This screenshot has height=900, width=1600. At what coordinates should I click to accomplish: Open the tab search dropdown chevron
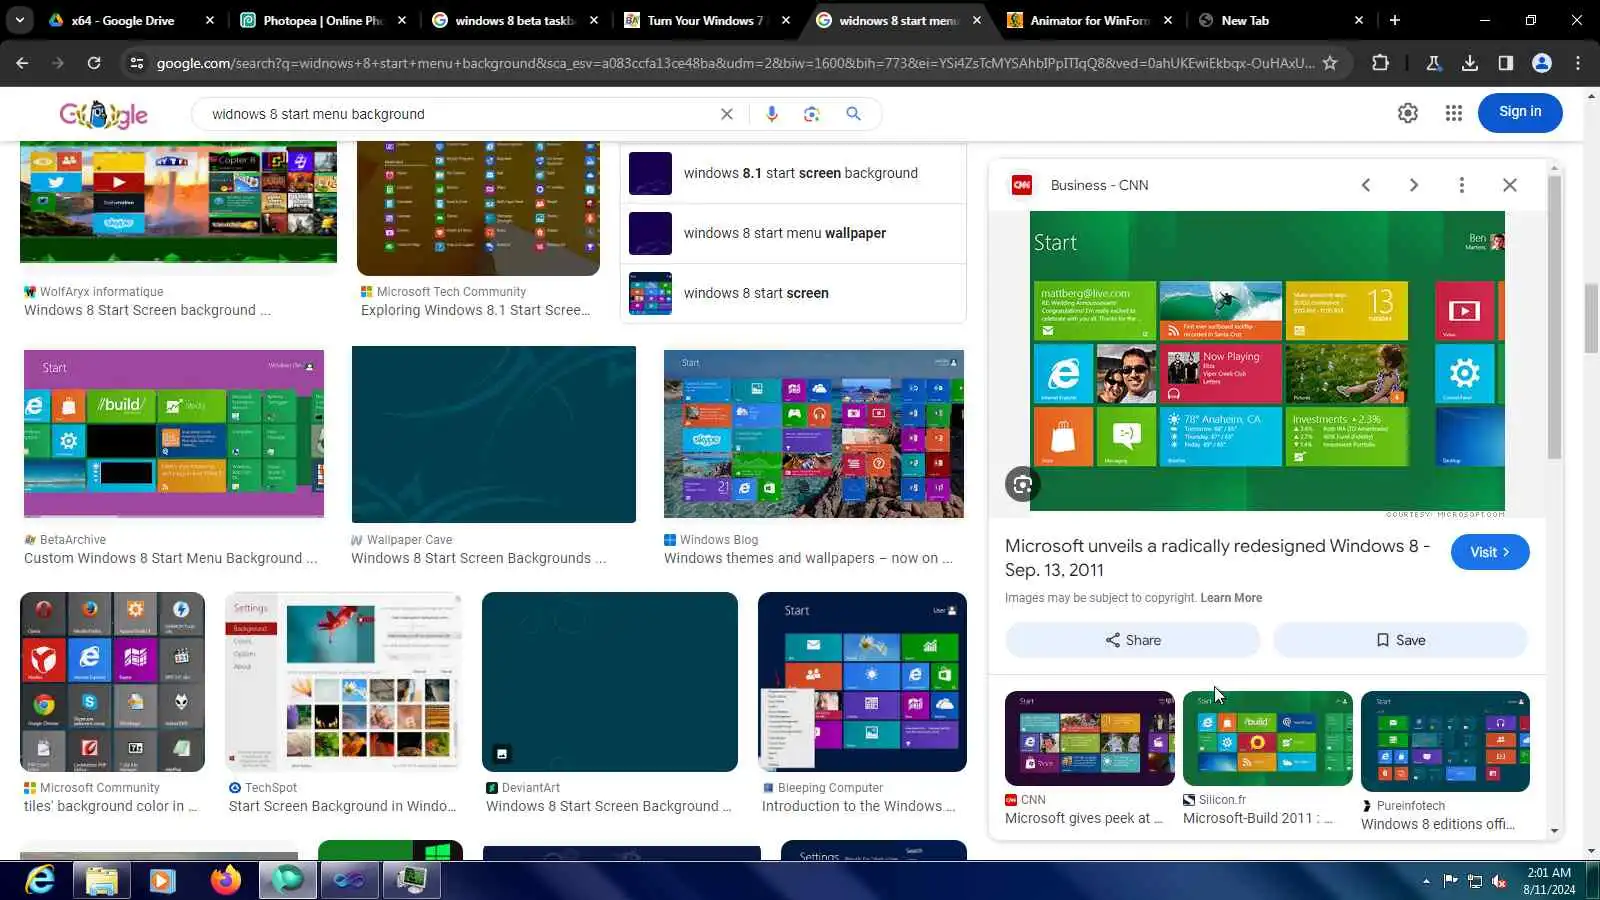(20, 20)
